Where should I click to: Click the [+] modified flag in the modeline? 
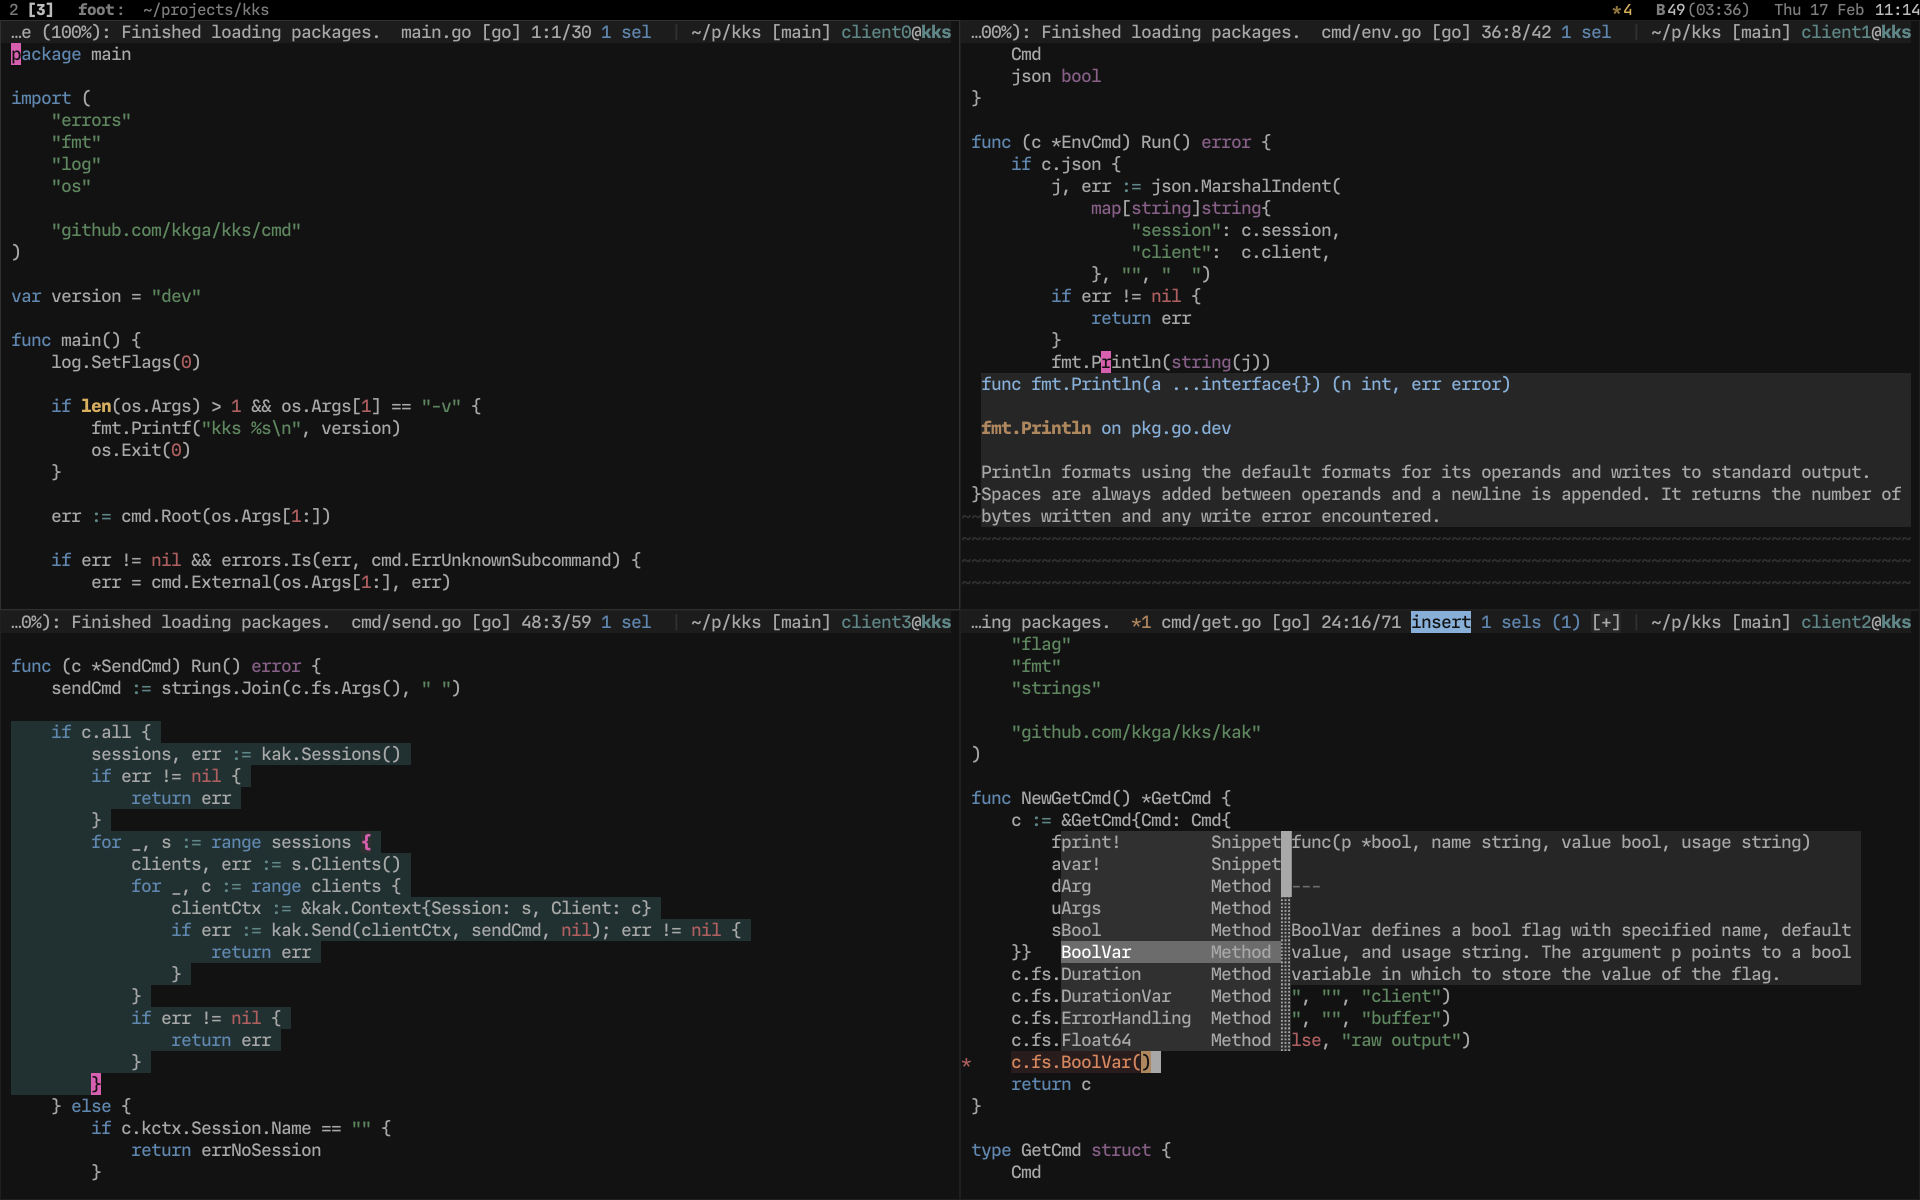1605,622
